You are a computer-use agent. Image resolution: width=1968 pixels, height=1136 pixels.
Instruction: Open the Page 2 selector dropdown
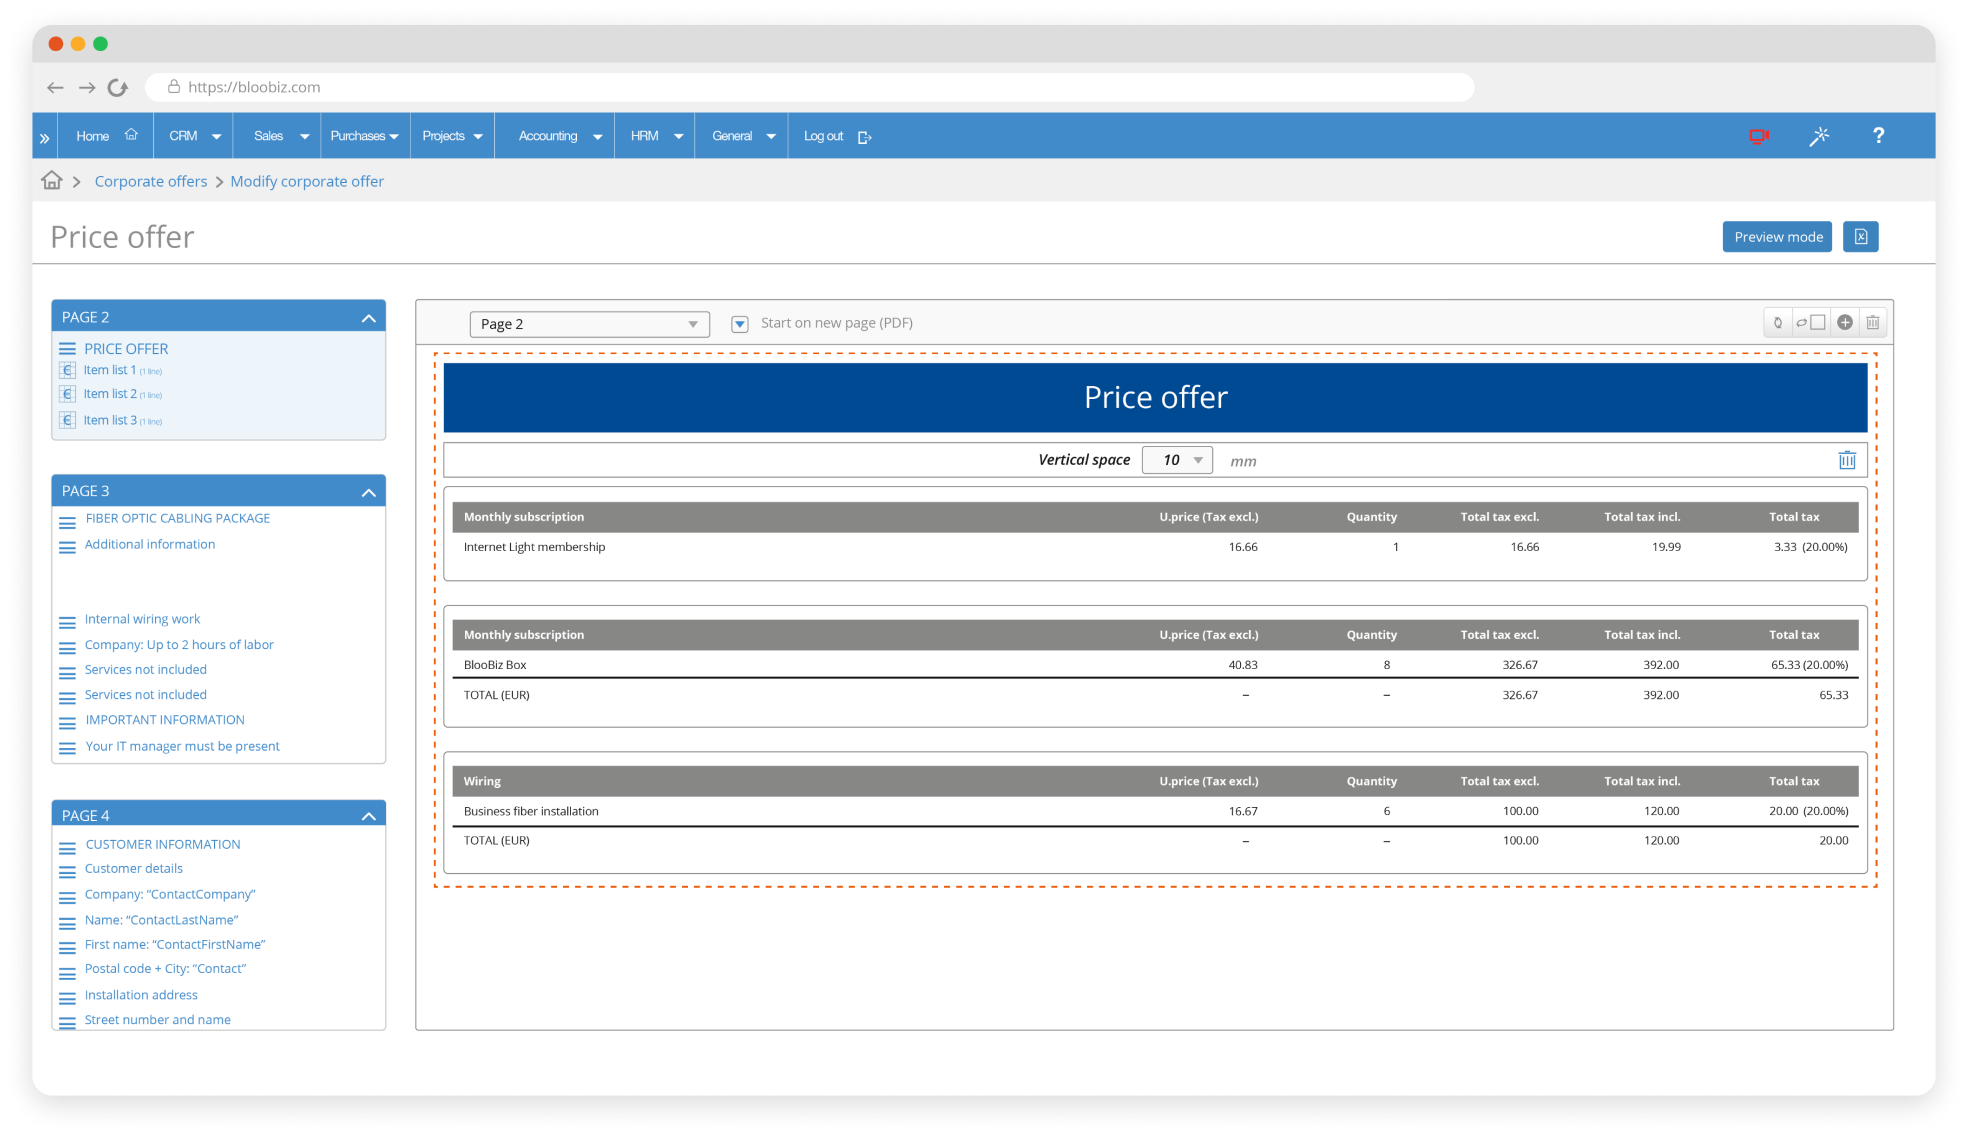click(590, 324)
